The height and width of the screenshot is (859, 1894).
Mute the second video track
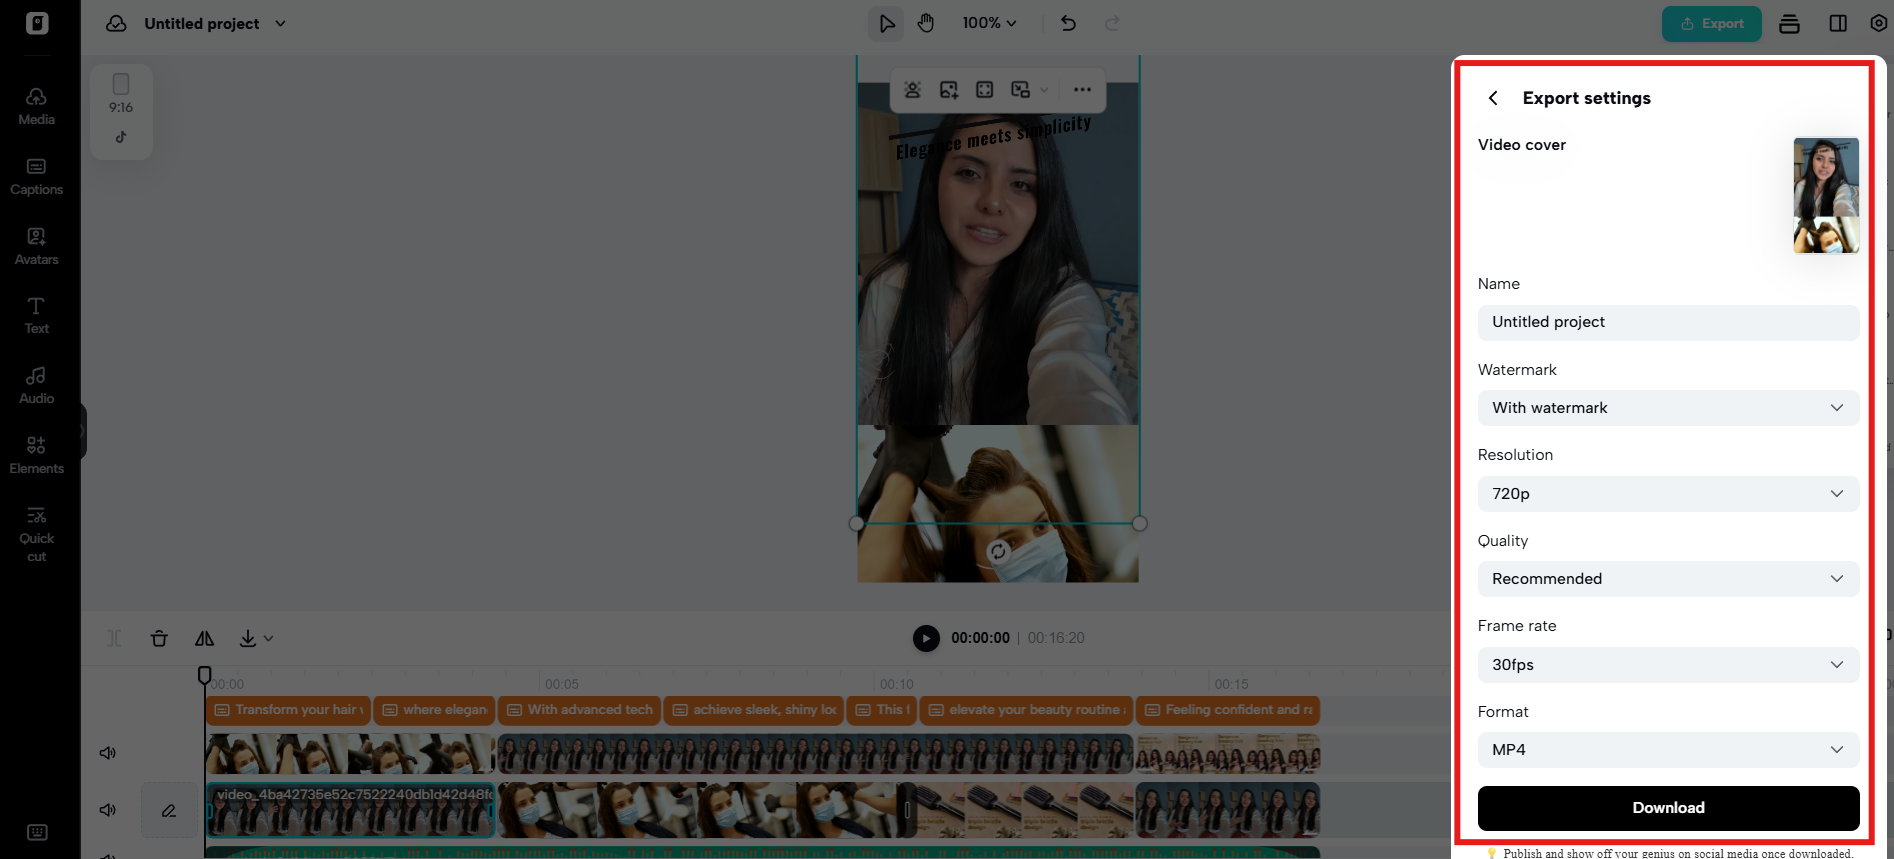point(108,810)
